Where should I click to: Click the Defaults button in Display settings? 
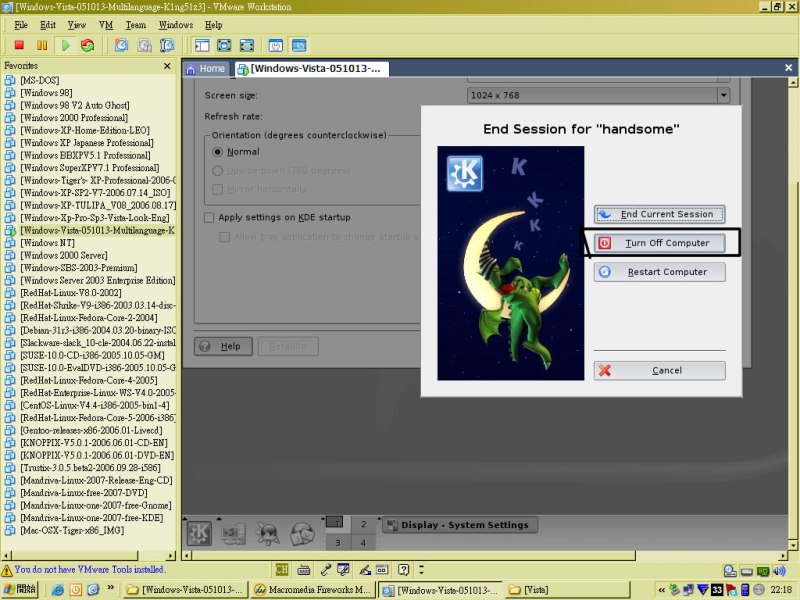288,346
